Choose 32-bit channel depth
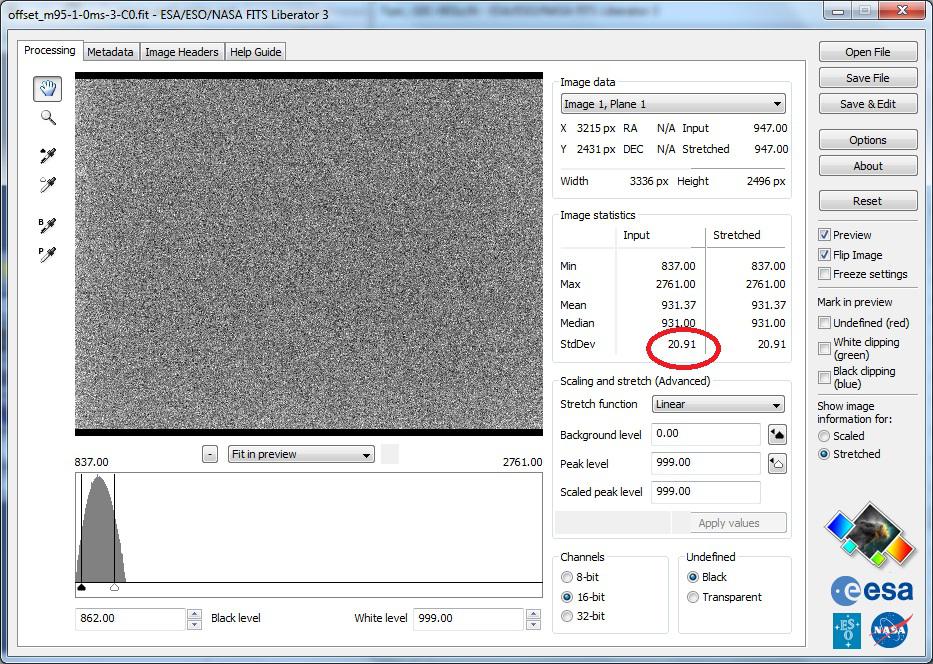The height and width of the screenshot is (664, 933). tap(567, 616)
